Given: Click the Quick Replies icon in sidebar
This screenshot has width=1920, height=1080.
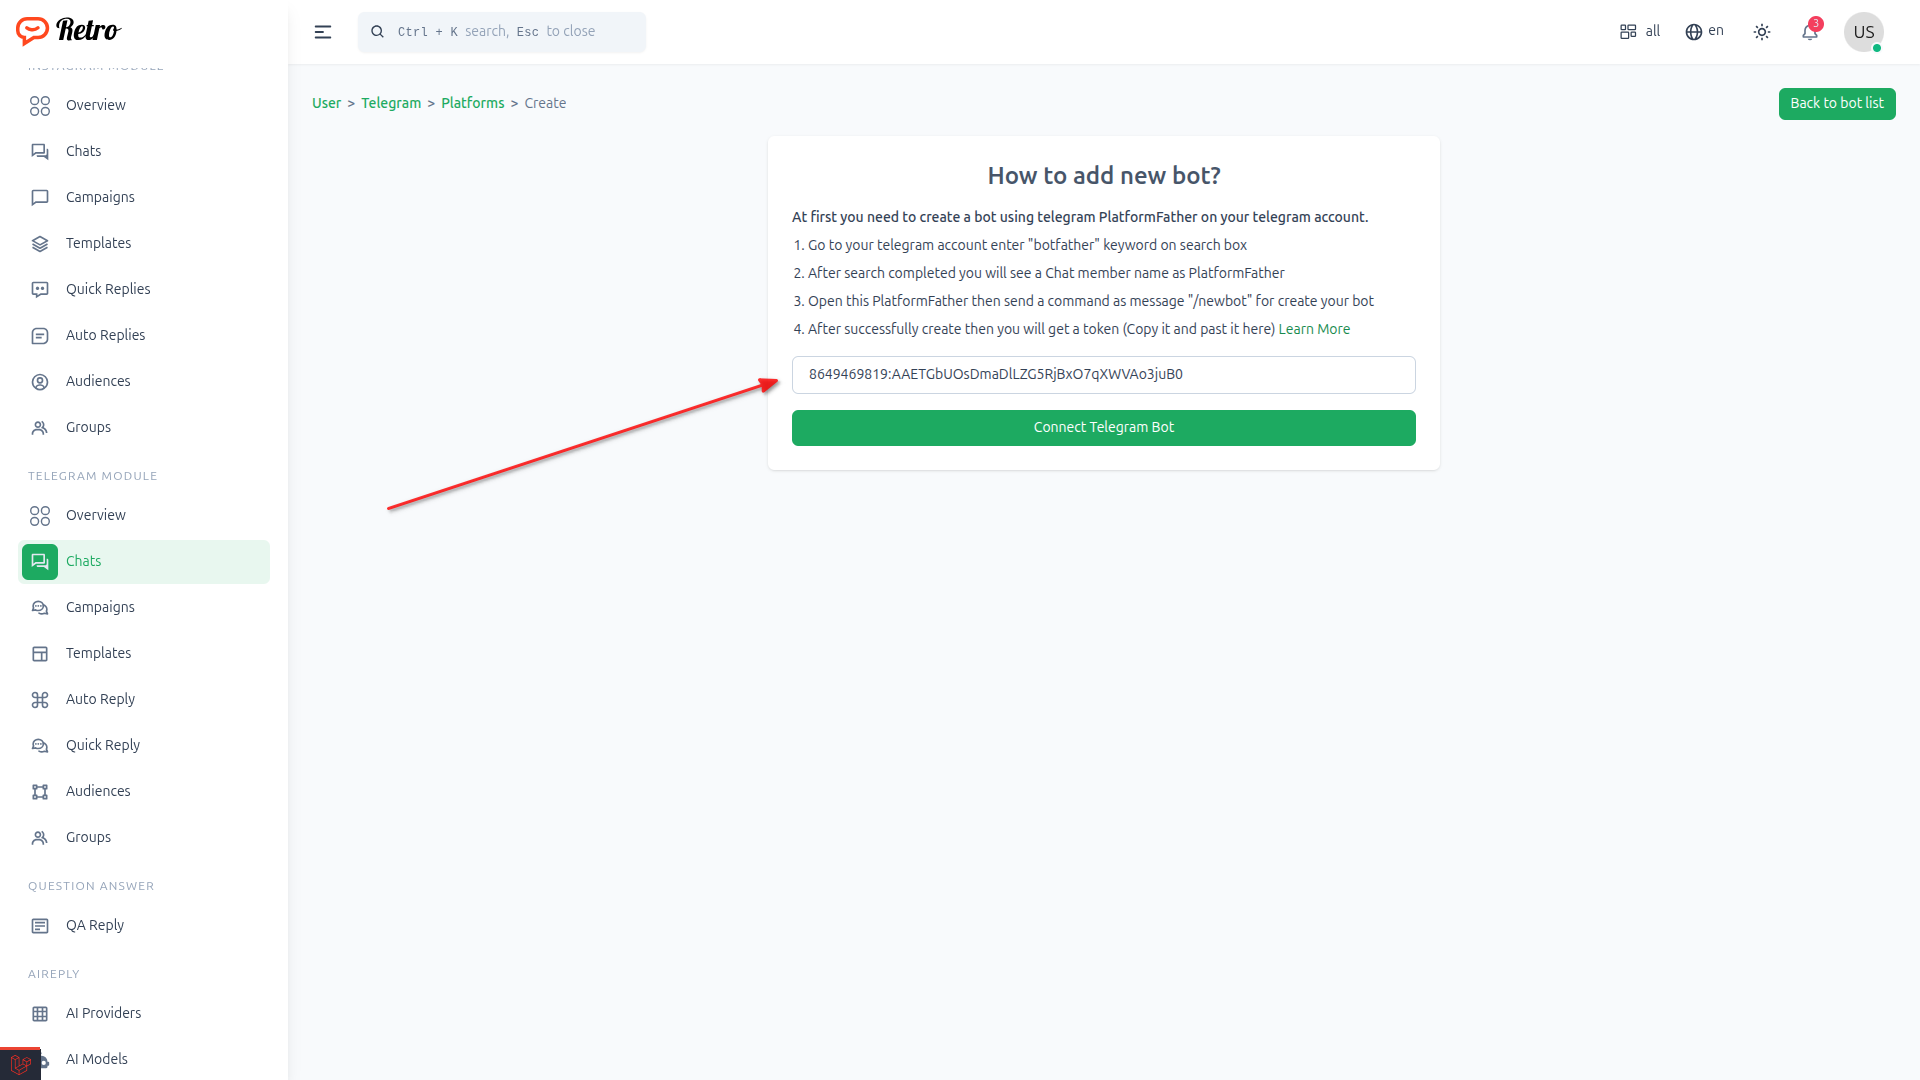Looking at the screenshot, I should [40, 290].
